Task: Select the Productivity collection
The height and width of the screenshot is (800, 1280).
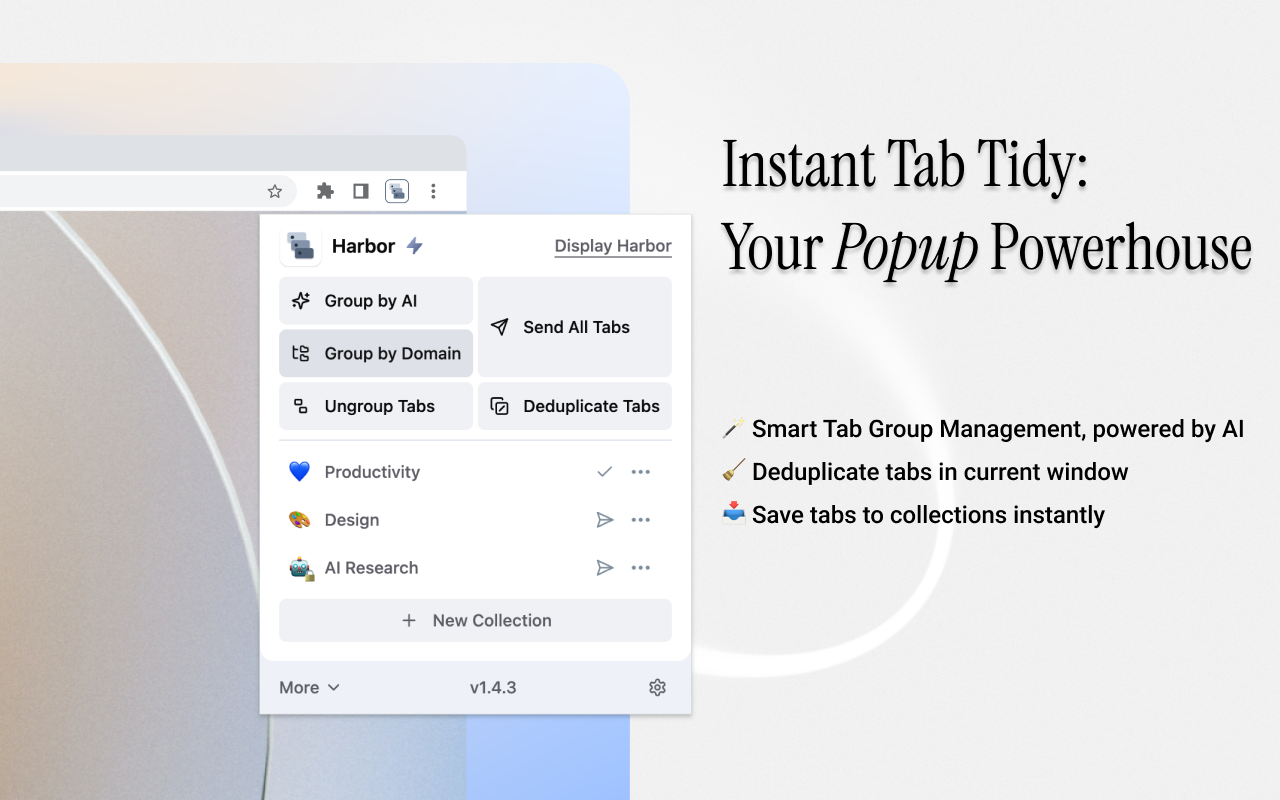Action: point(475,472)
